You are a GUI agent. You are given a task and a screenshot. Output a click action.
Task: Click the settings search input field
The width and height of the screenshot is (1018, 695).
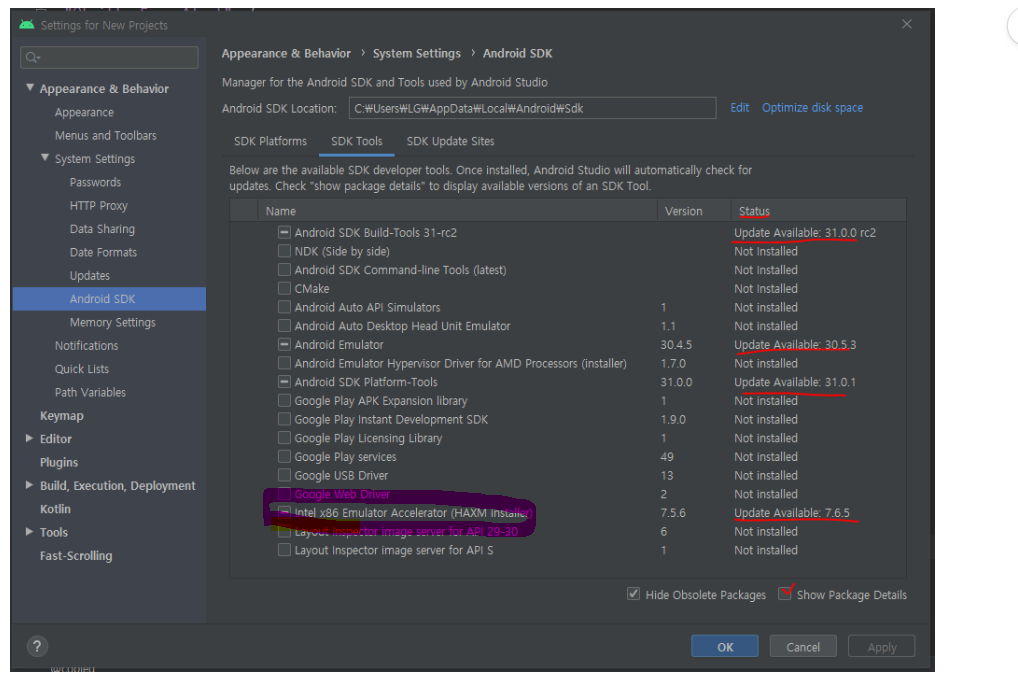(x=109, y=58)
